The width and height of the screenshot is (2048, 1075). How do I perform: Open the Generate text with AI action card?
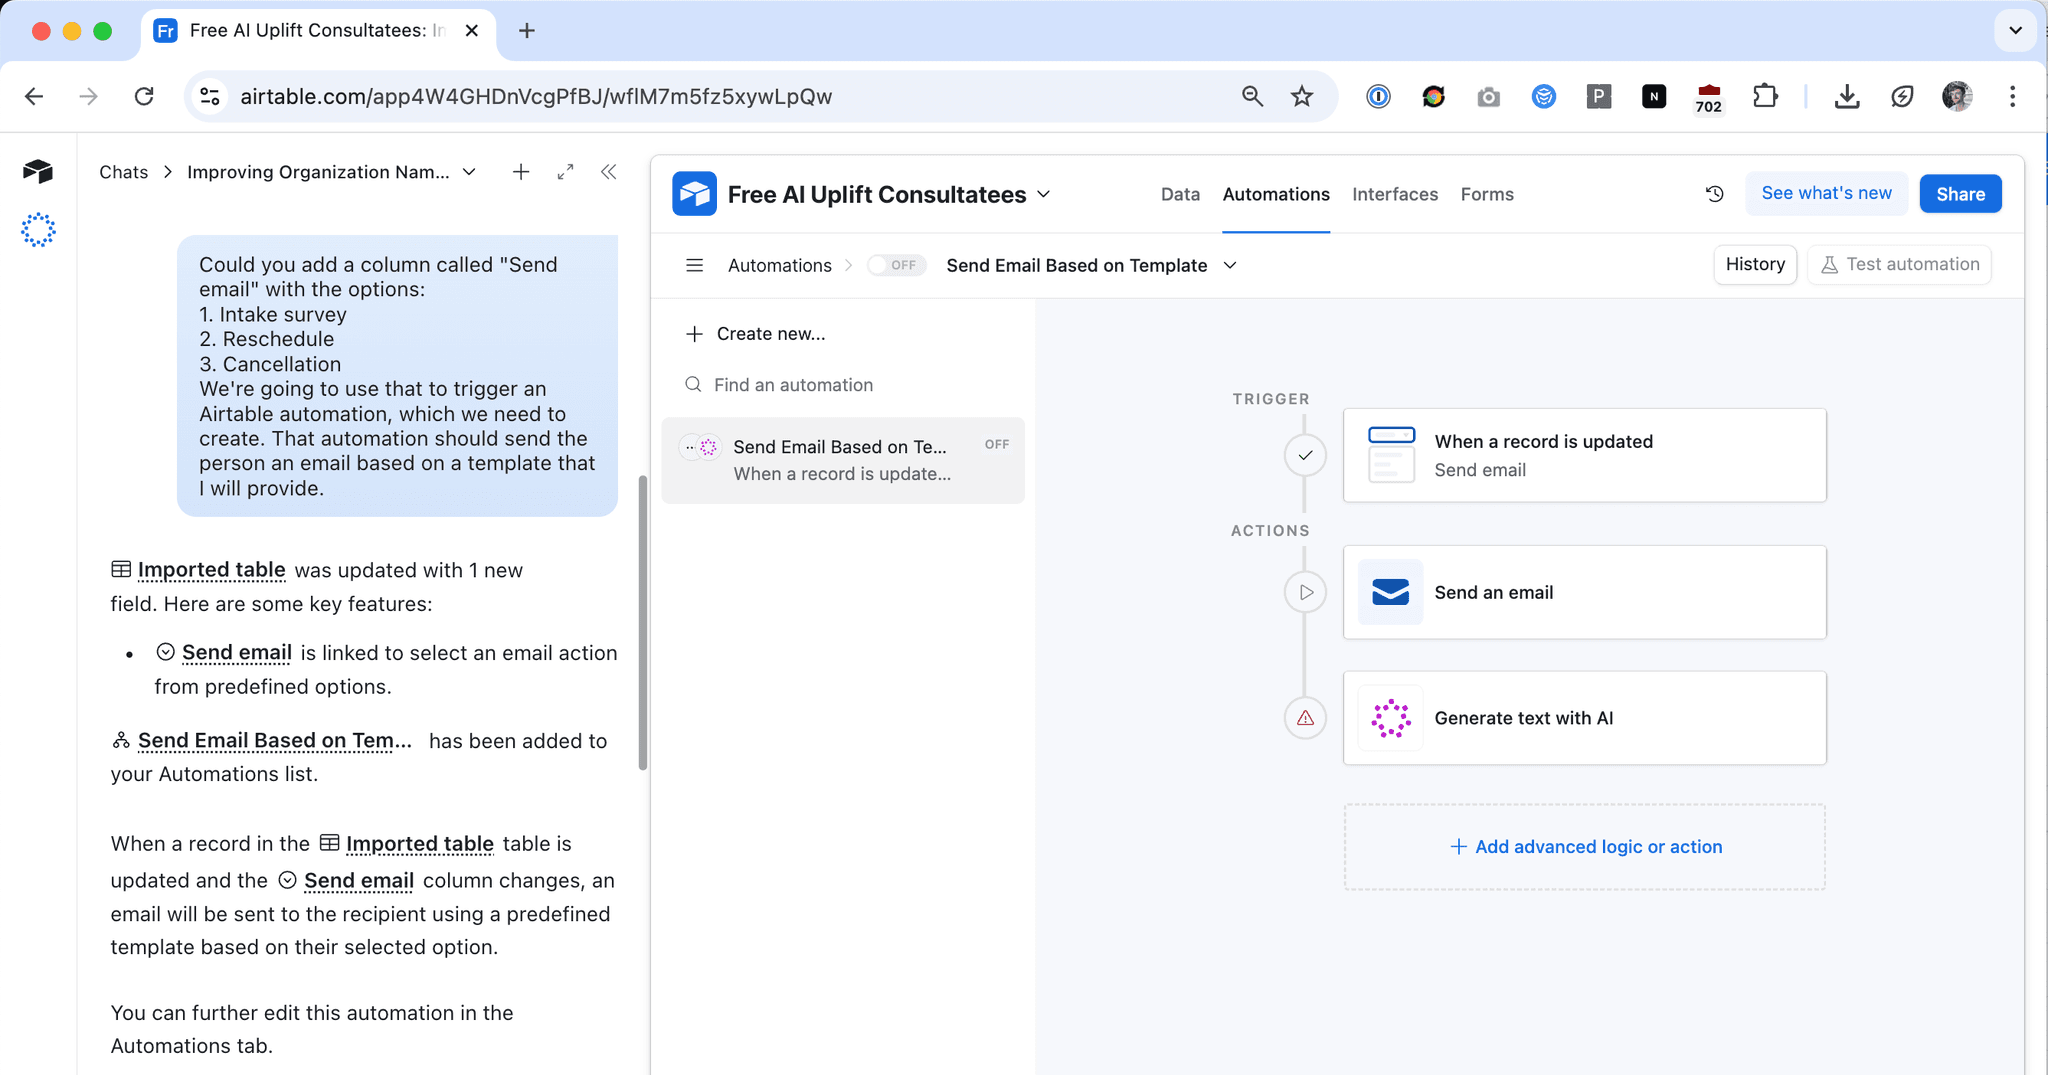tap(1585, 718)
